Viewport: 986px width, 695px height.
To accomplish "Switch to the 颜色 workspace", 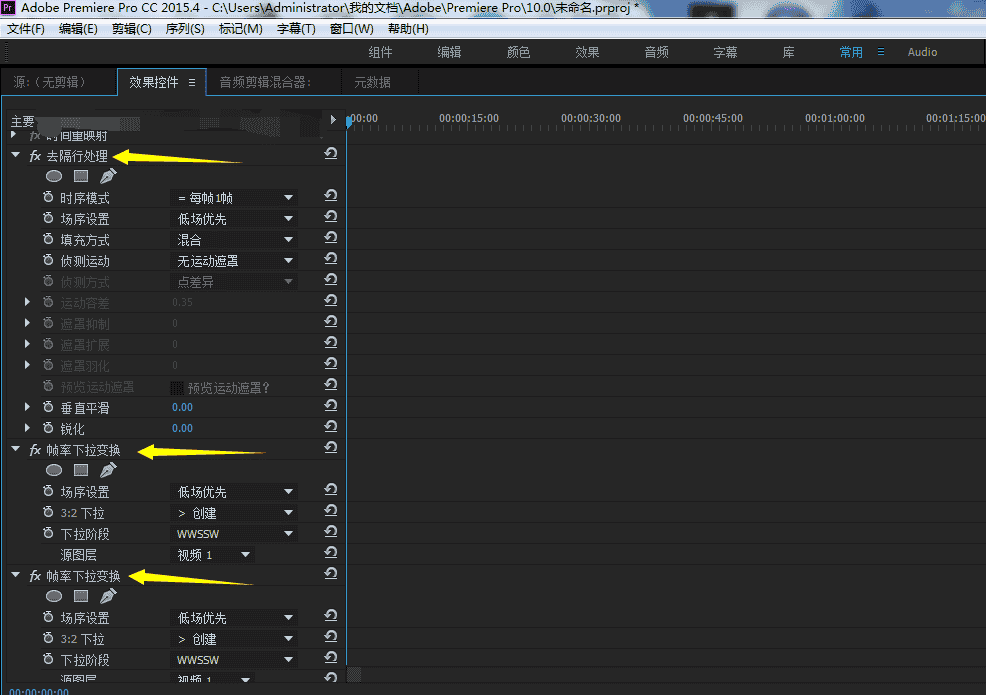I will pos(518,52).
